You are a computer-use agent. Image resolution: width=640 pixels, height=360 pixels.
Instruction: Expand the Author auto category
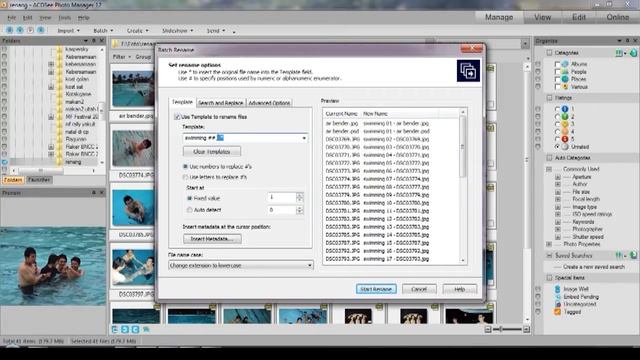click(558, 184)
